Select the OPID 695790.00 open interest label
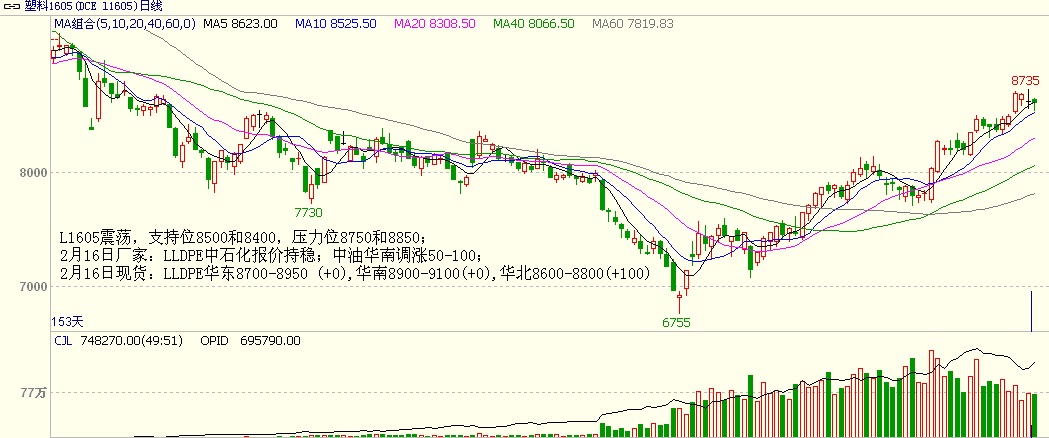1049x438 pixels. pos(250,341)
